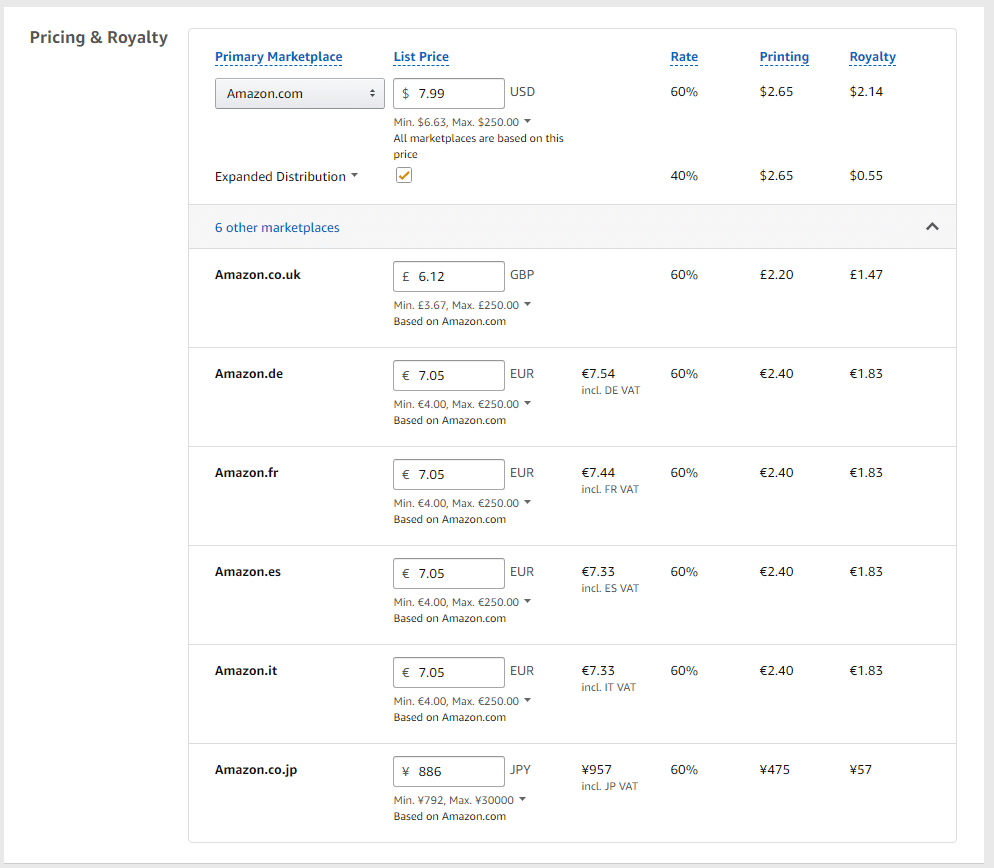Viewport: 994px width, 868px height.
Task: Click the USD list price field 7.99
Action: tap(449, 93)
